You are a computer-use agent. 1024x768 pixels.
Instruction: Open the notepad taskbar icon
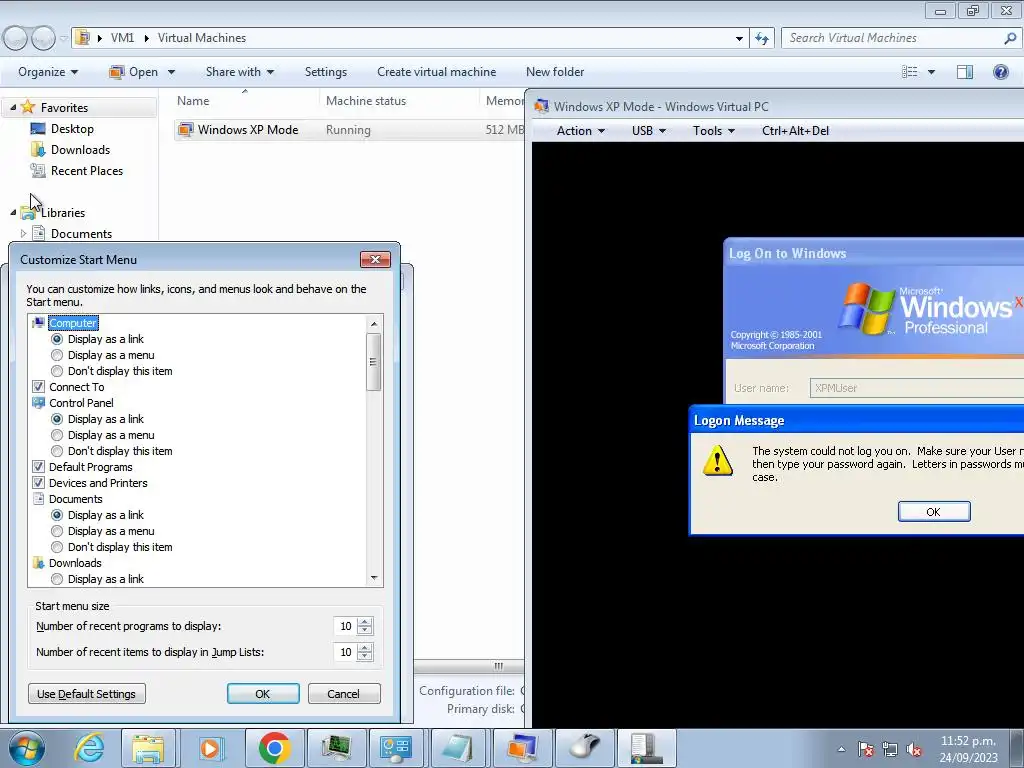coord(458,748)
